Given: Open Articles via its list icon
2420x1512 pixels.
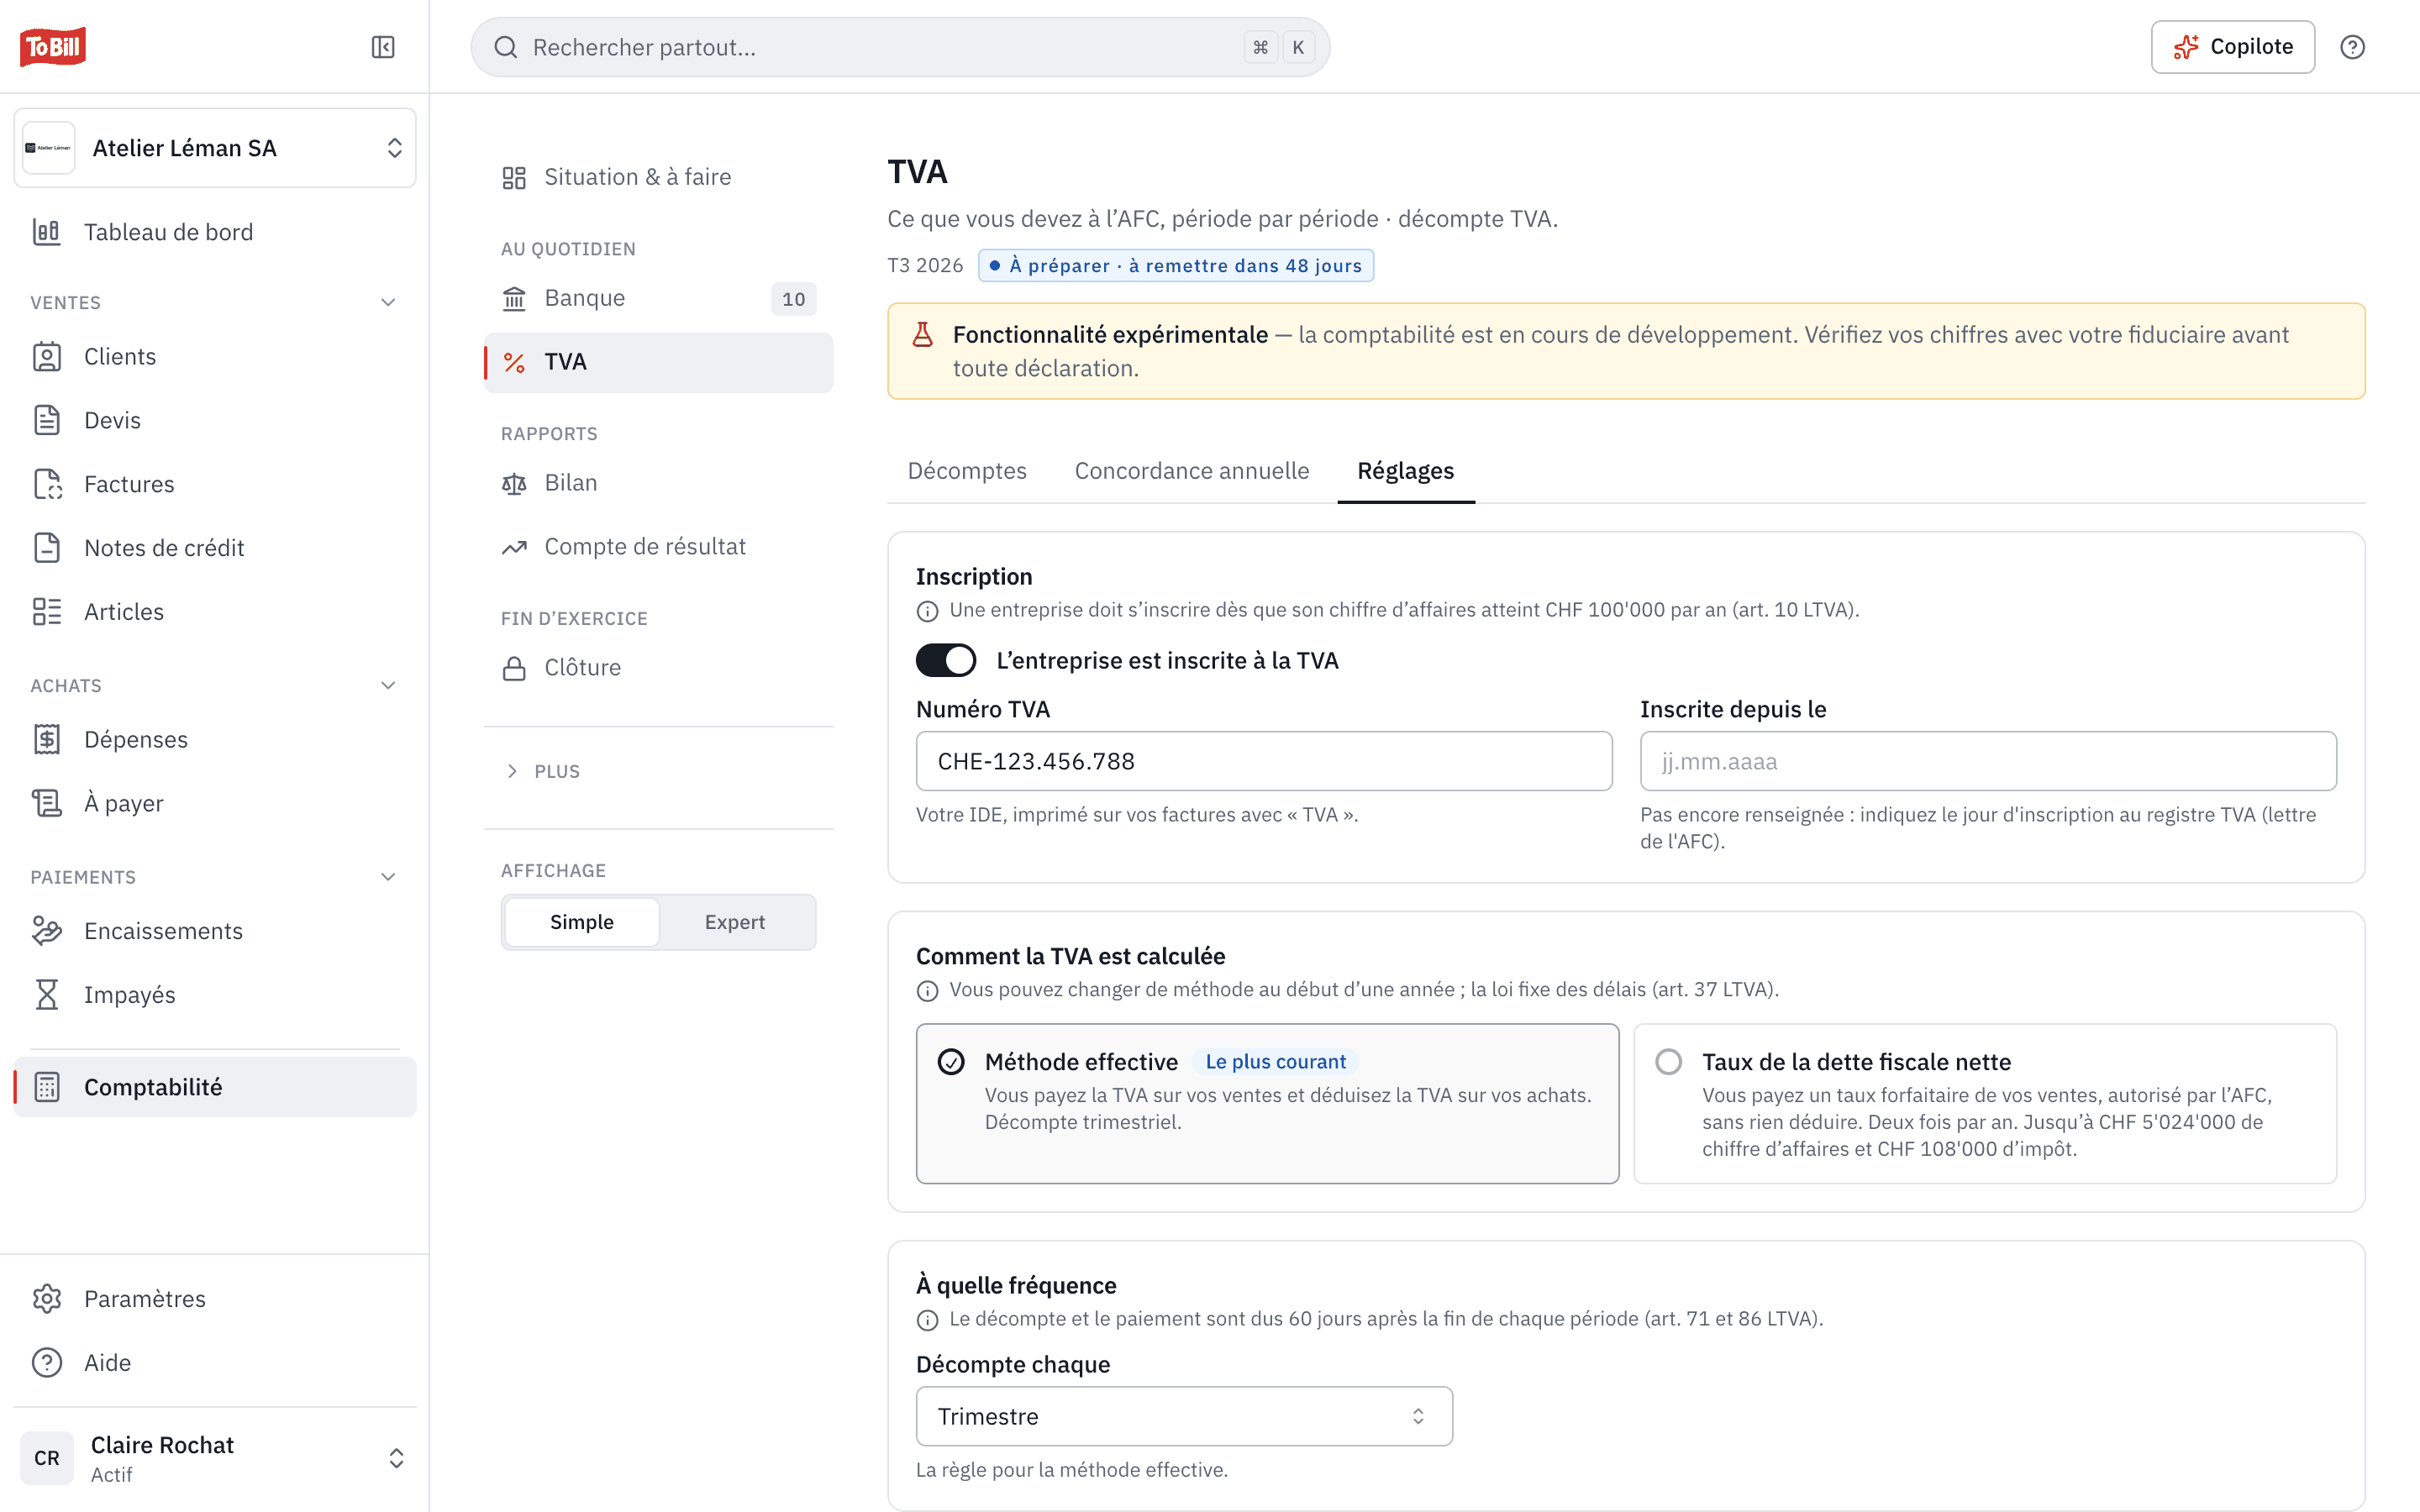Looking at the screenshot, I should click(47, 612).
